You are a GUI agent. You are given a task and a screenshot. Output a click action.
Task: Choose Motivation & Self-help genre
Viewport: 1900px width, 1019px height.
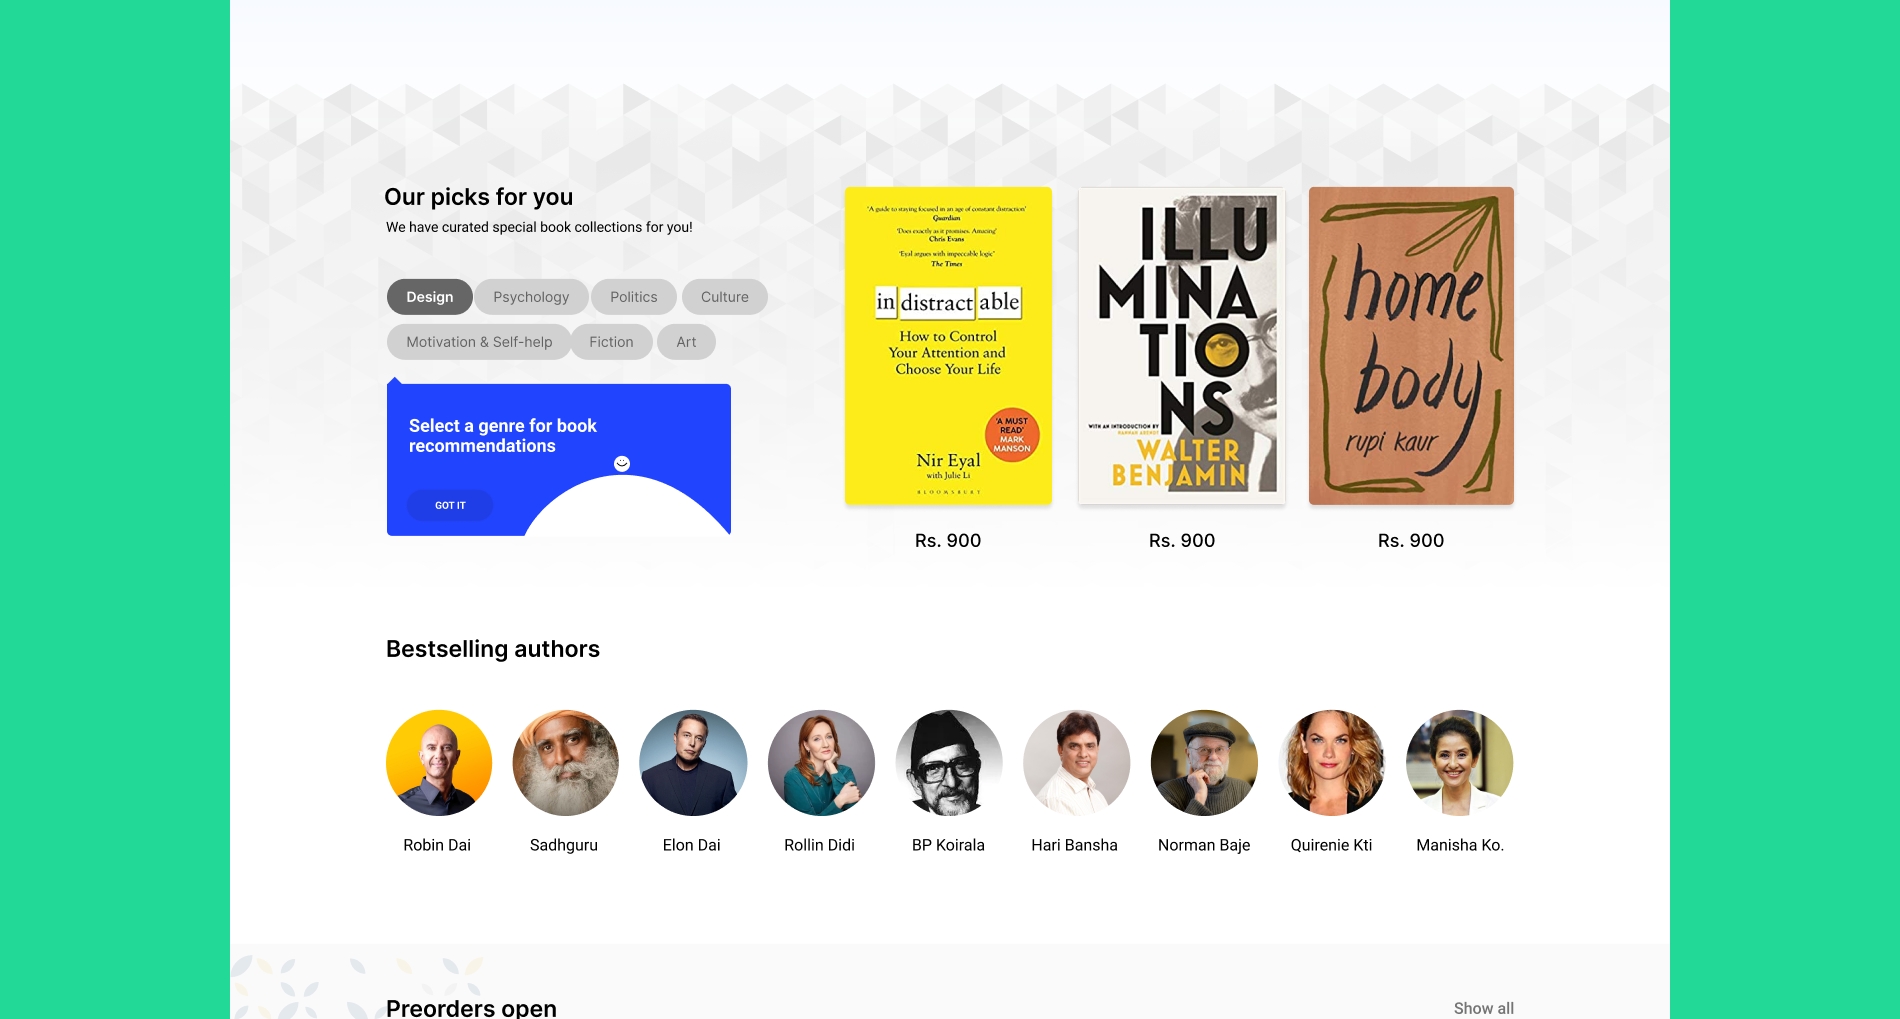[479, 342]
